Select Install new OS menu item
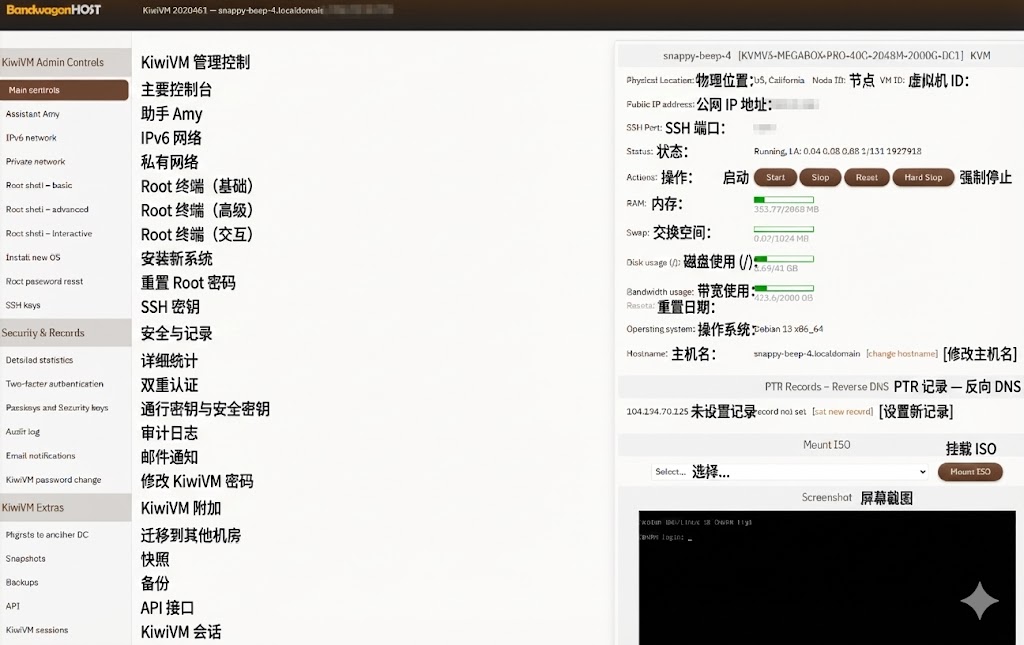The image size is (1024, 645). 33,257
